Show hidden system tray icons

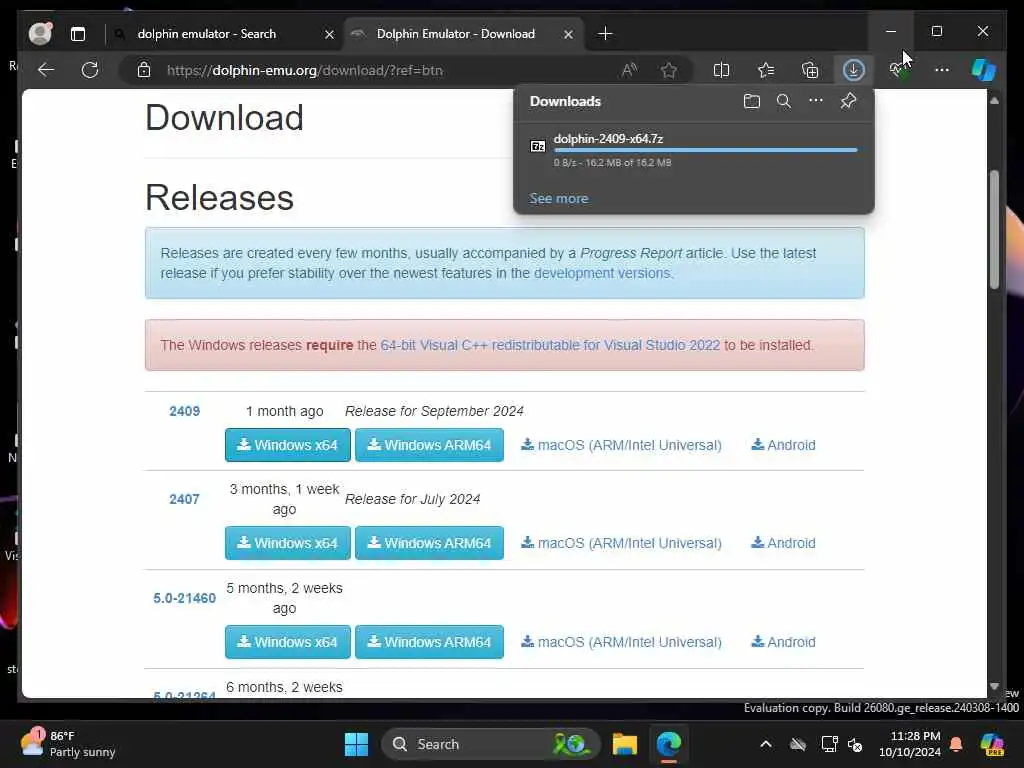click(766, 744)
